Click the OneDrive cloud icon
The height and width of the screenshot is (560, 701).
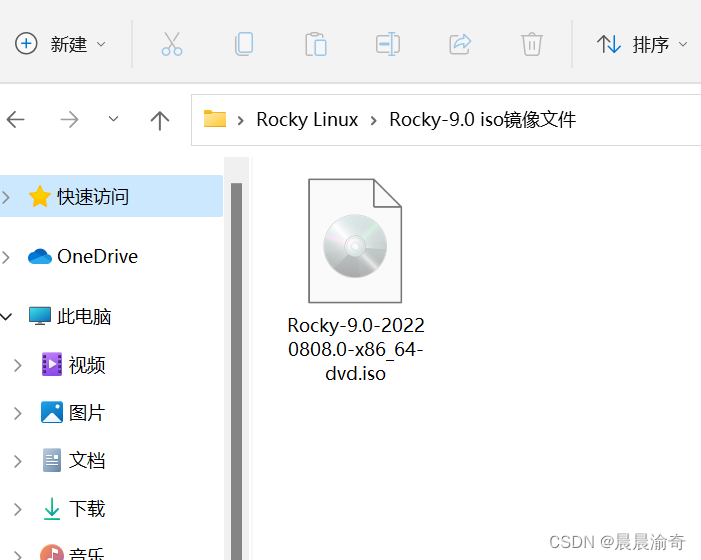40,257
